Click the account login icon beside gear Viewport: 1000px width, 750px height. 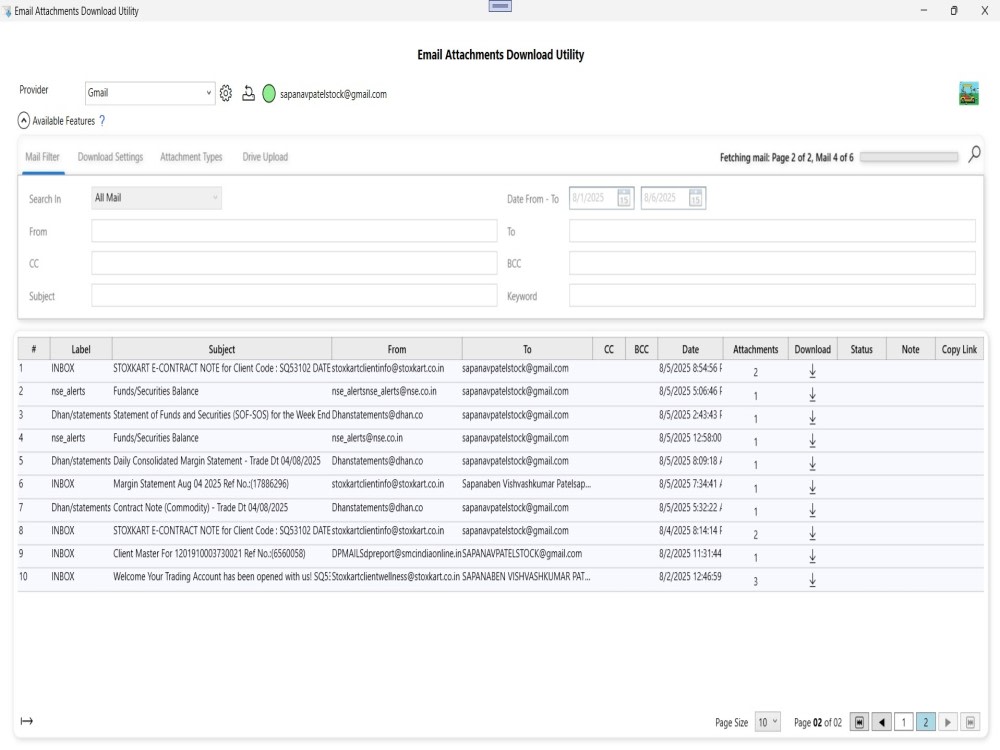tap(248, 94)
